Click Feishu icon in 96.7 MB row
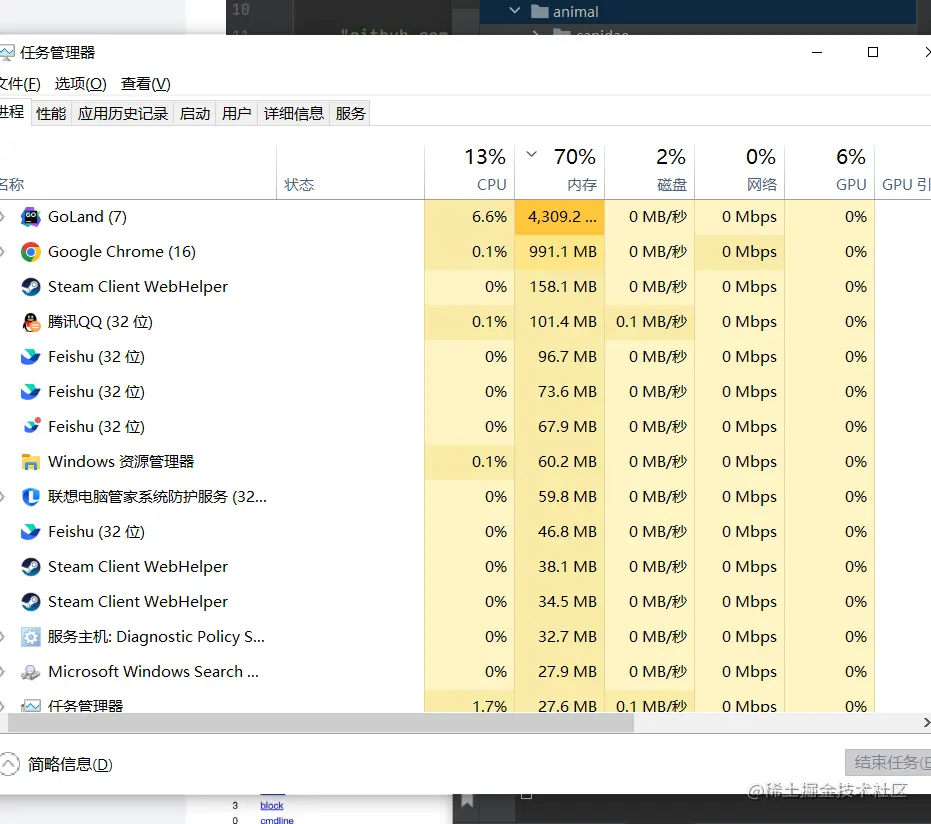Viewport: 931px width, 824px height. click(x=30, y=357)
